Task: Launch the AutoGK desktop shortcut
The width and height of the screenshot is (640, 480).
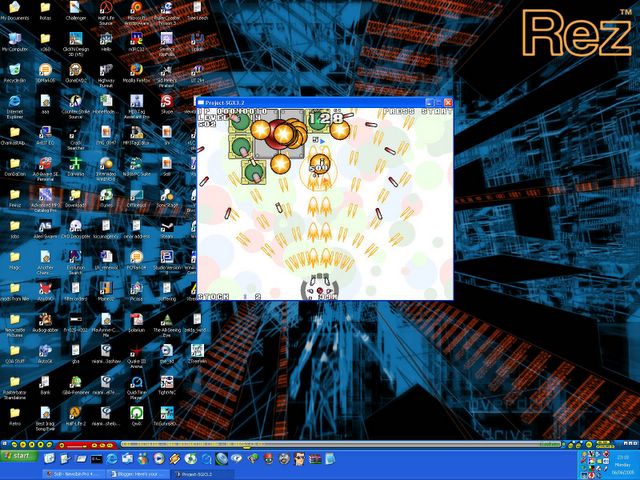Action: pos(45,353)
